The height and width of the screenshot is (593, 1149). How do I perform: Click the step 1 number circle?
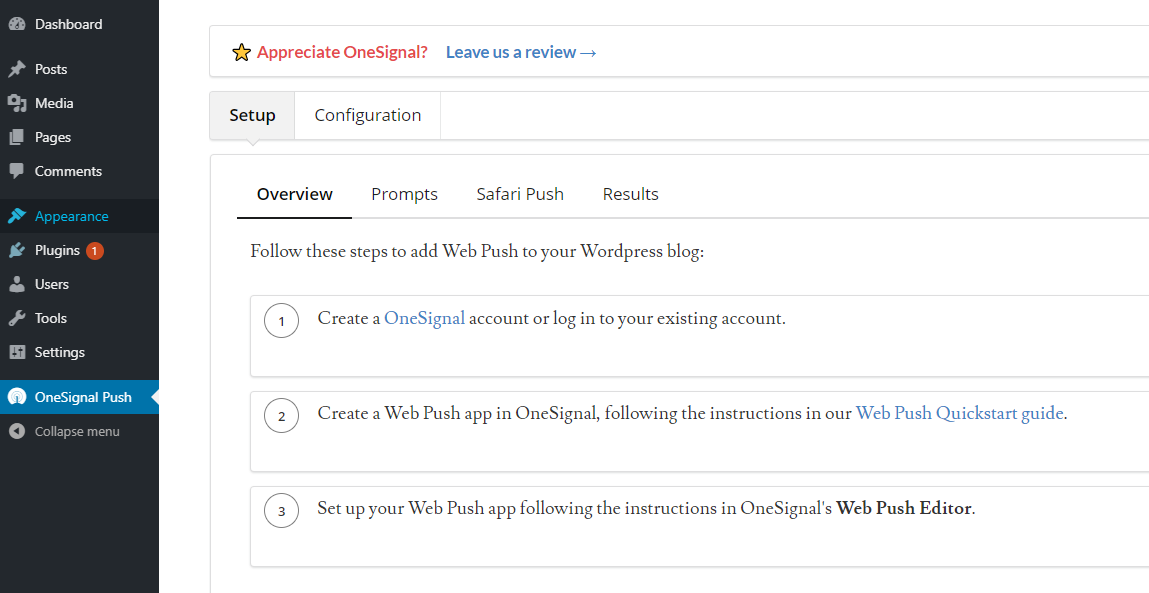point(281,321)
